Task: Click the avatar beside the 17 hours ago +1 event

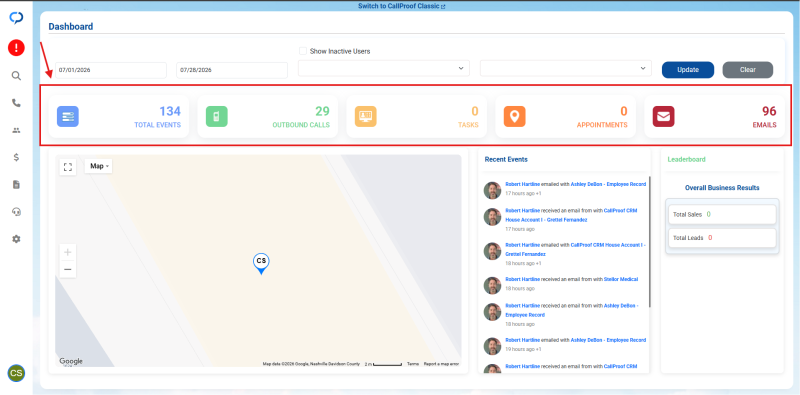Action: pyautogui.click(x=492, y=190)
